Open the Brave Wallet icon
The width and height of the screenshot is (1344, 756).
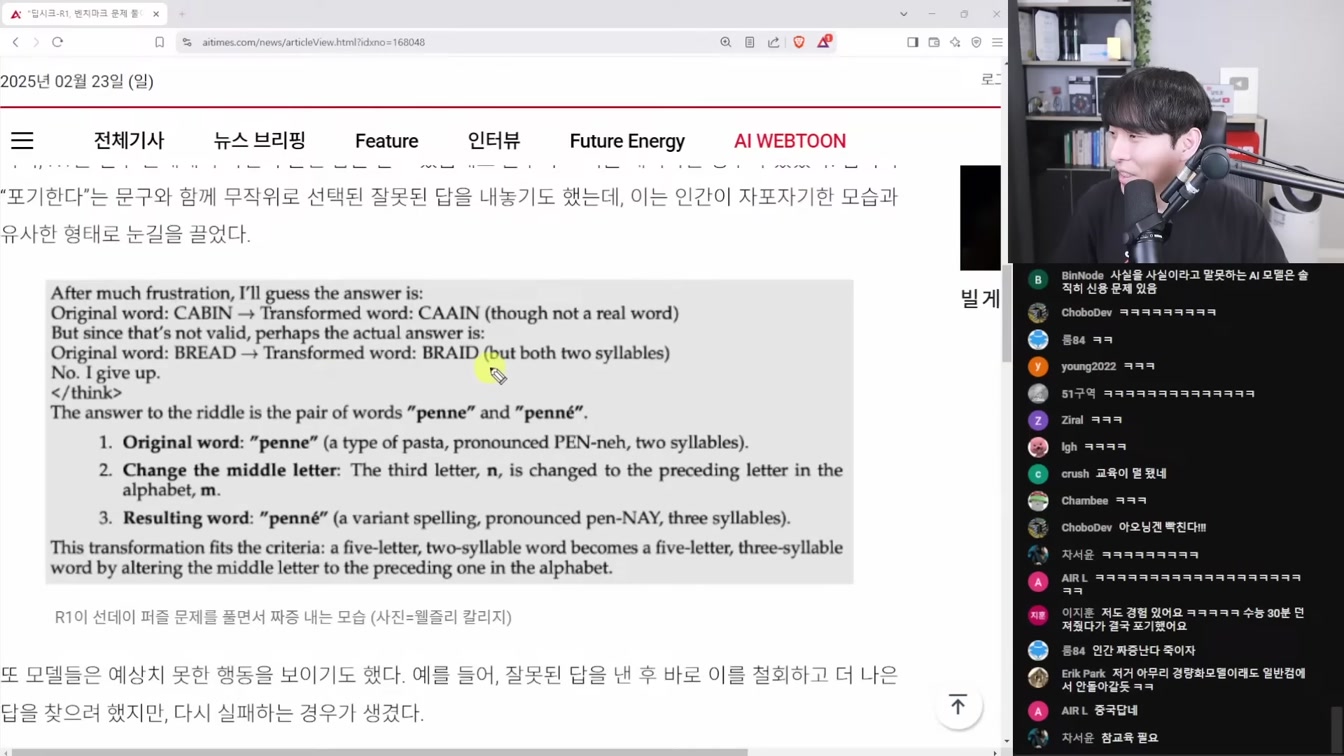coord(934,42)
